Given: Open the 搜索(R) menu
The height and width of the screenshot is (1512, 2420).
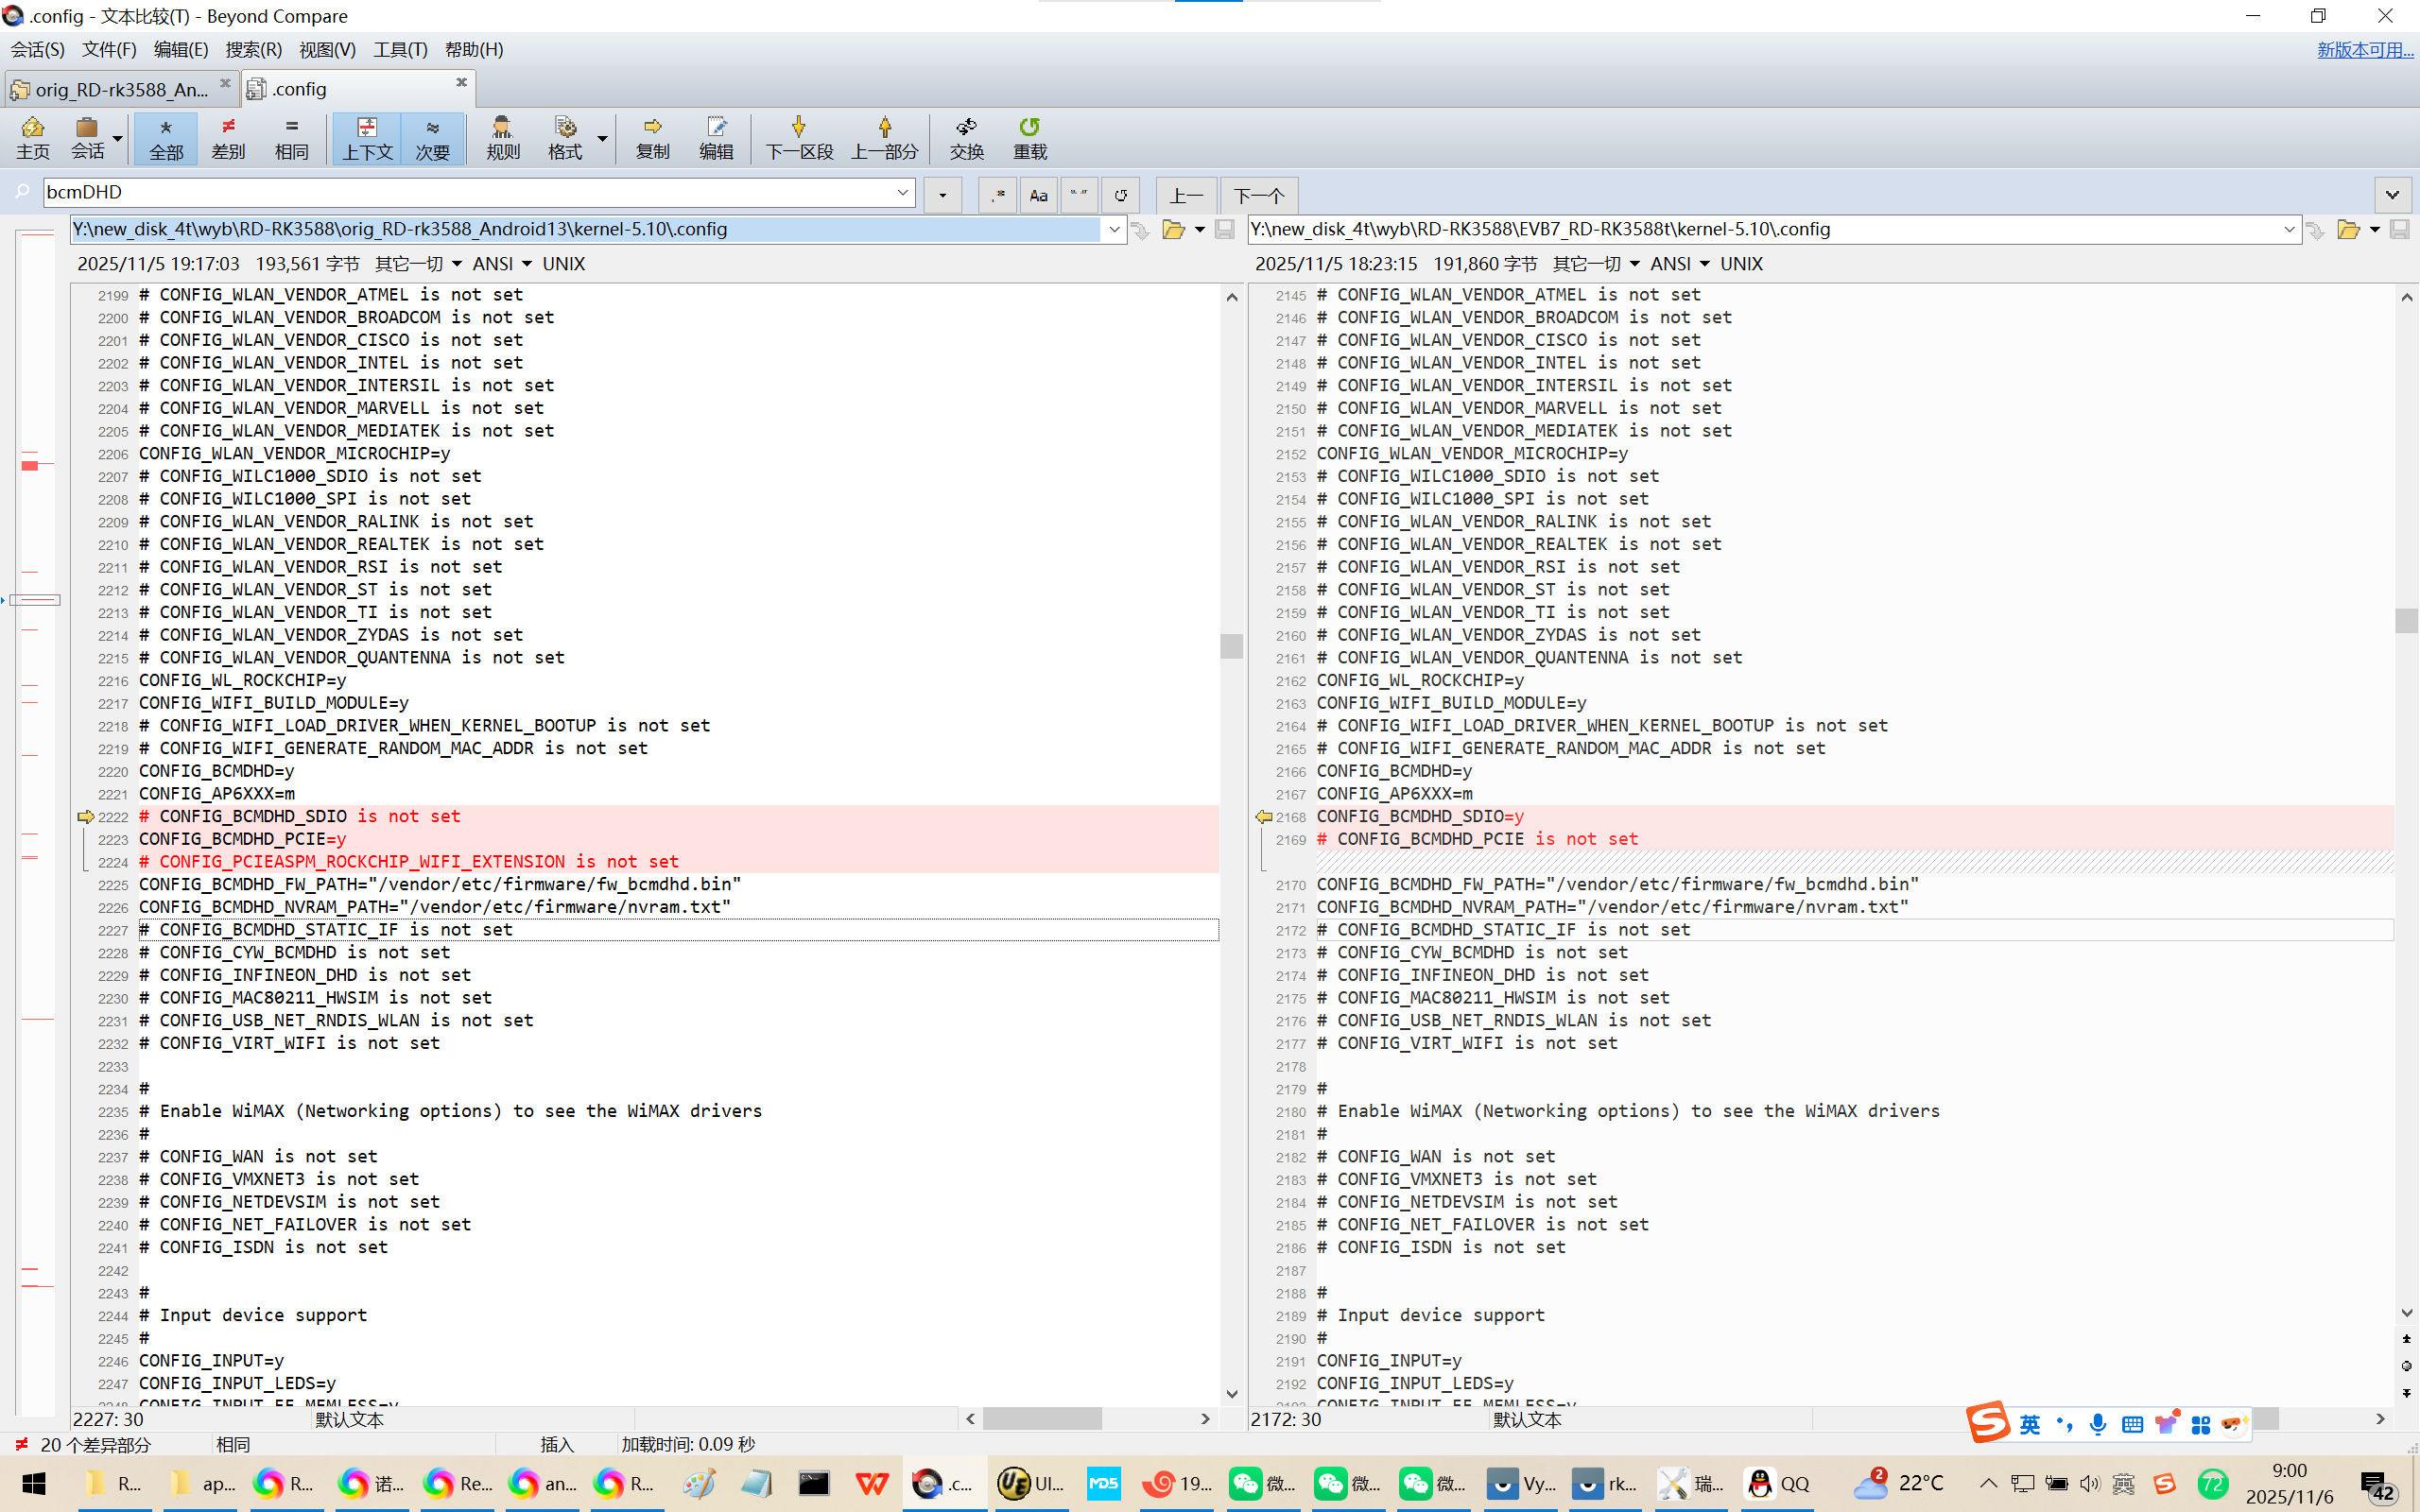Looking at the screenshot, I should click(x=253, y=49).
